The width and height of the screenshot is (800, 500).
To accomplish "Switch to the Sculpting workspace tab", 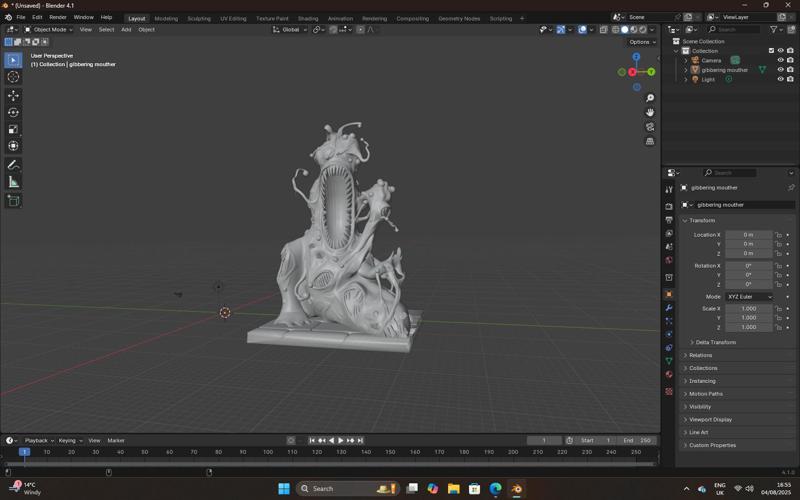I will [x=199, y=18].
